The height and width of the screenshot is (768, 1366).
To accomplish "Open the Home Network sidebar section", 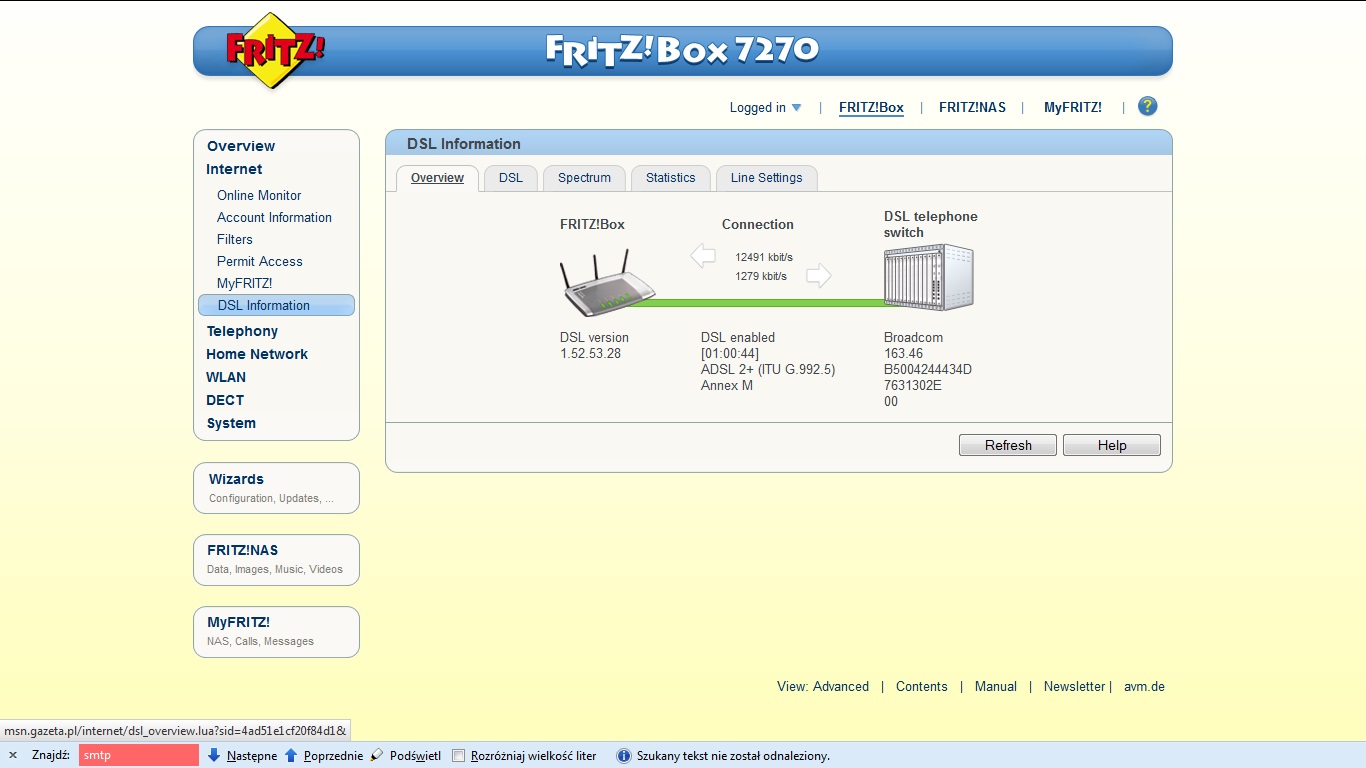I will pos(257,354).
